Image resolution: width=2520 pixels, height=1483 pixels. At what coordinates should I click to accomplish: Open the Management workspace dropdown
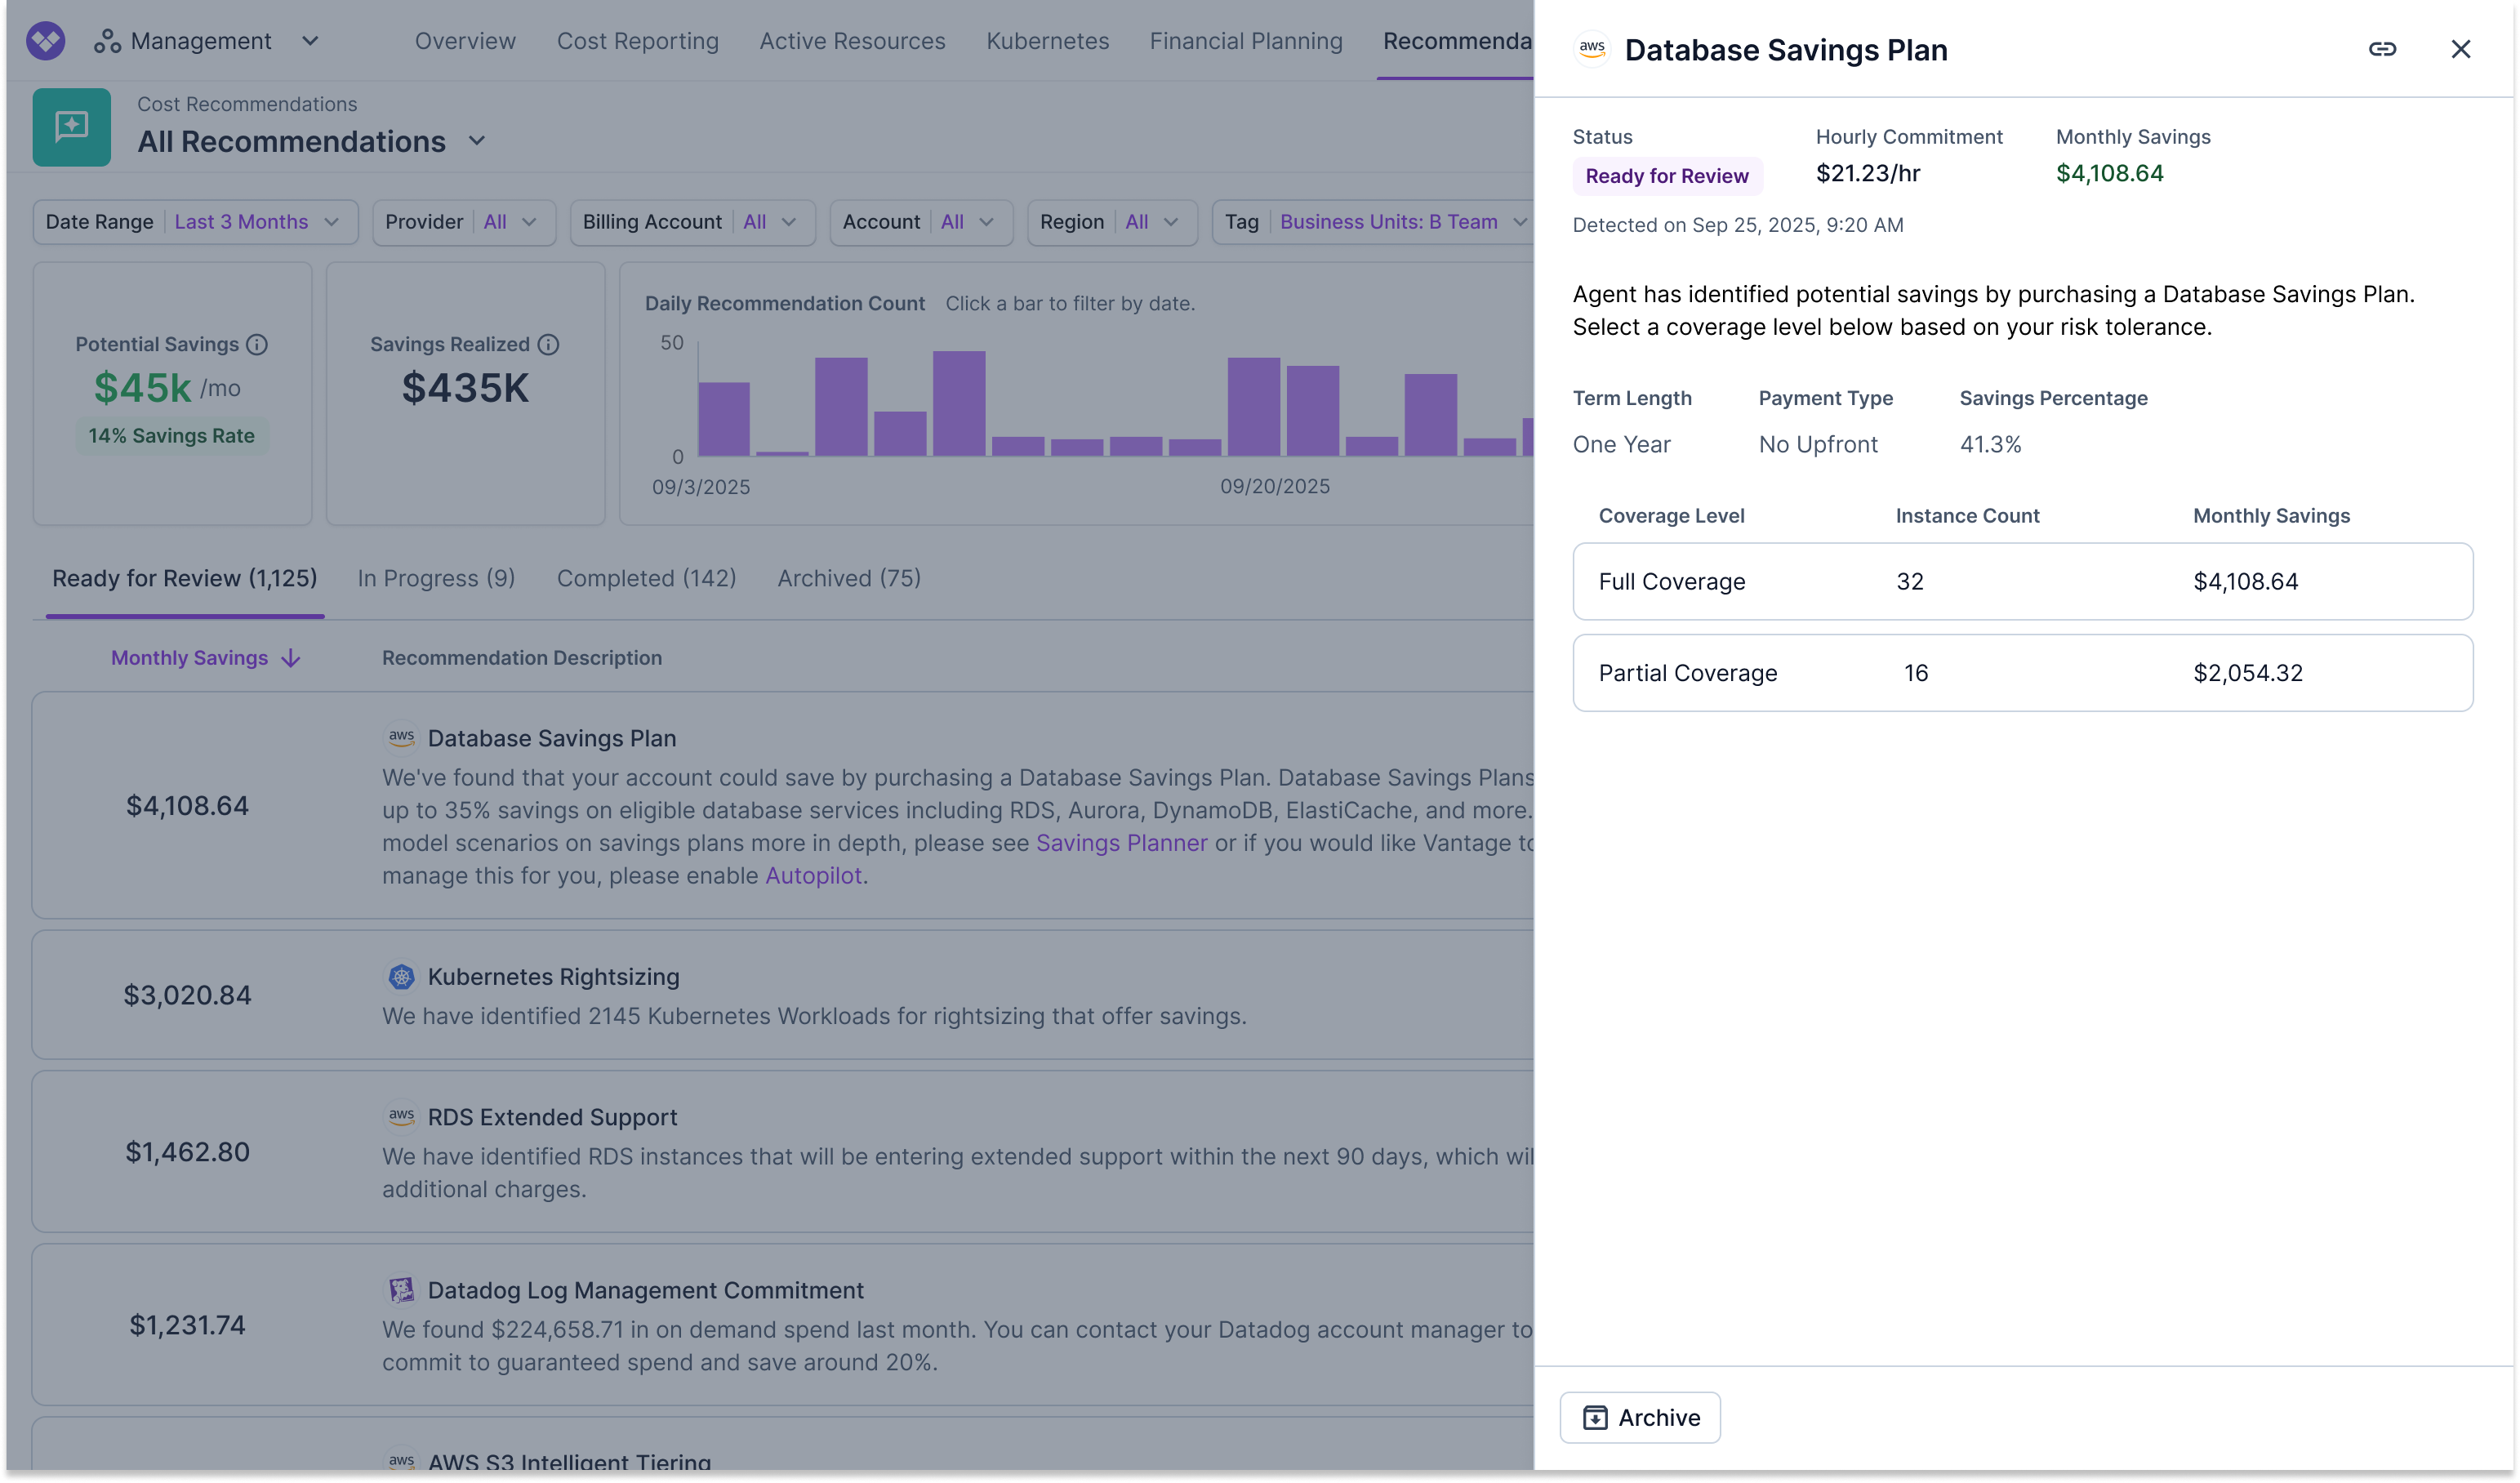(310, 41)
